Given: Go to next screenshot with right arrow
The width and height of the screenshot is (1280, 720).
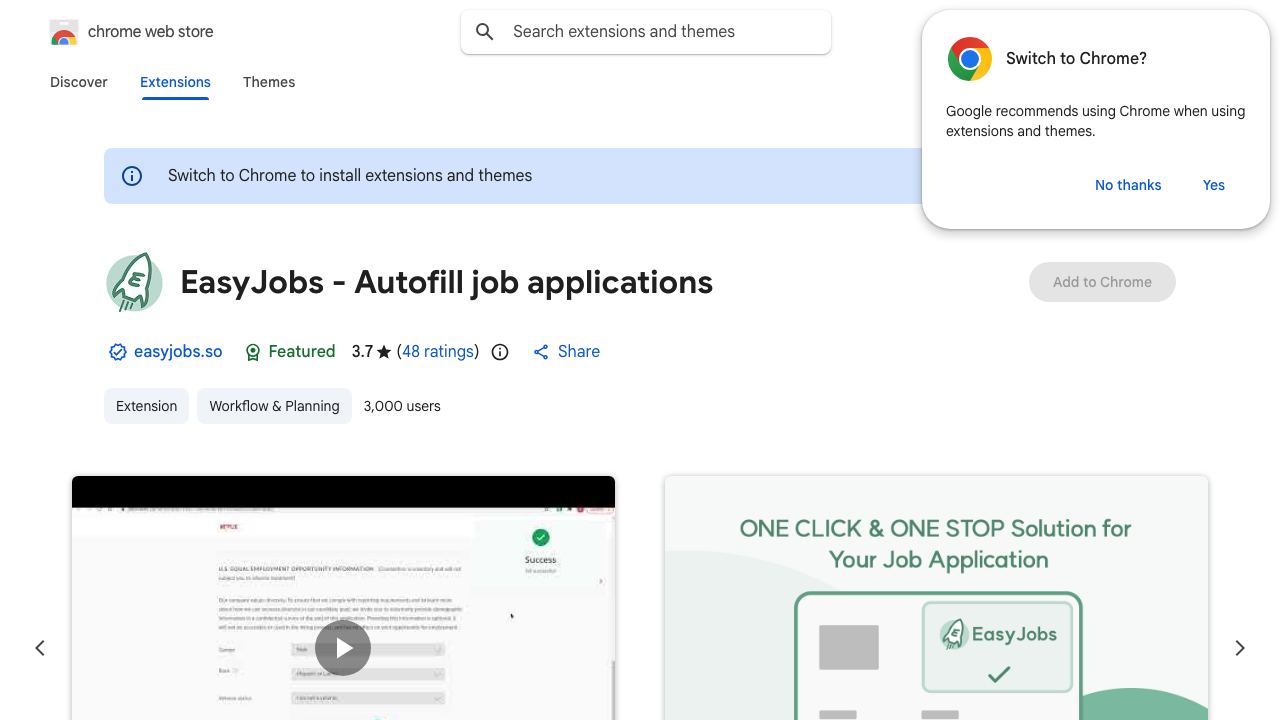Looking at the screenshot, I should tap(1240, 648).
